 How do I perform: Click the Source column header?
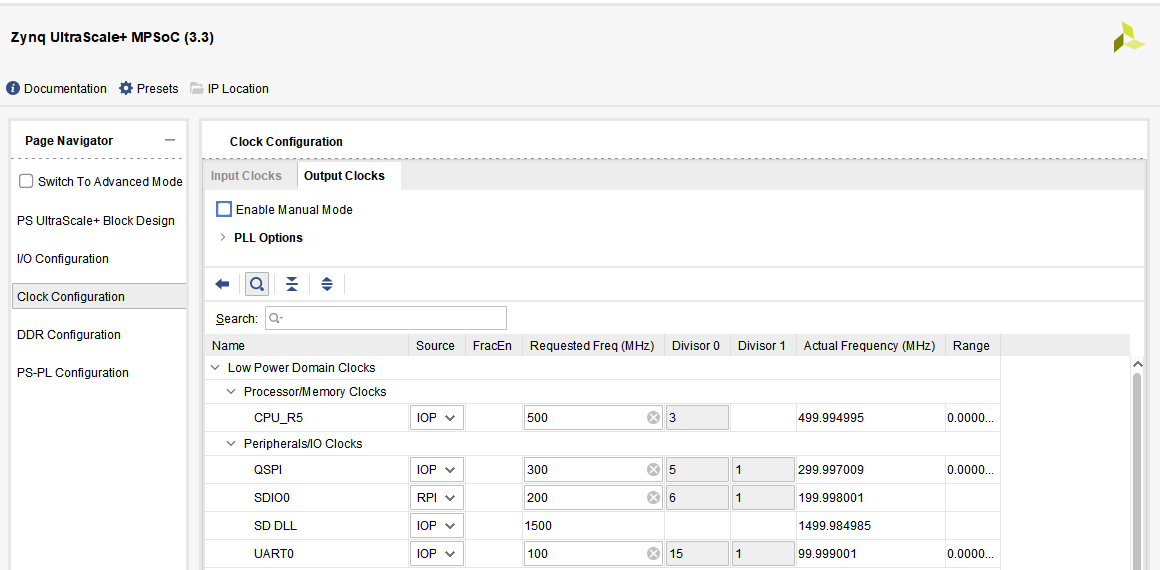[436, 345]
